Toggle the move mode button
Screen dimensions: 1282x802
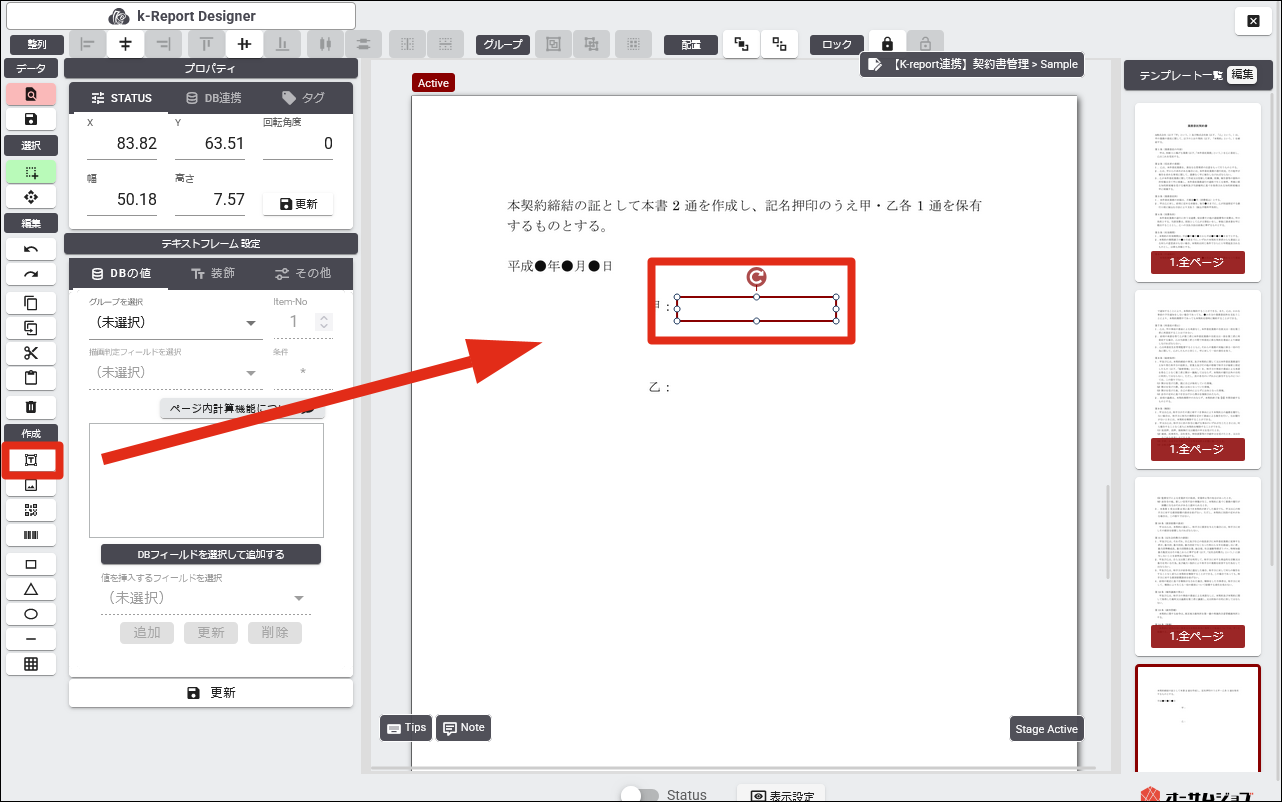31,198
